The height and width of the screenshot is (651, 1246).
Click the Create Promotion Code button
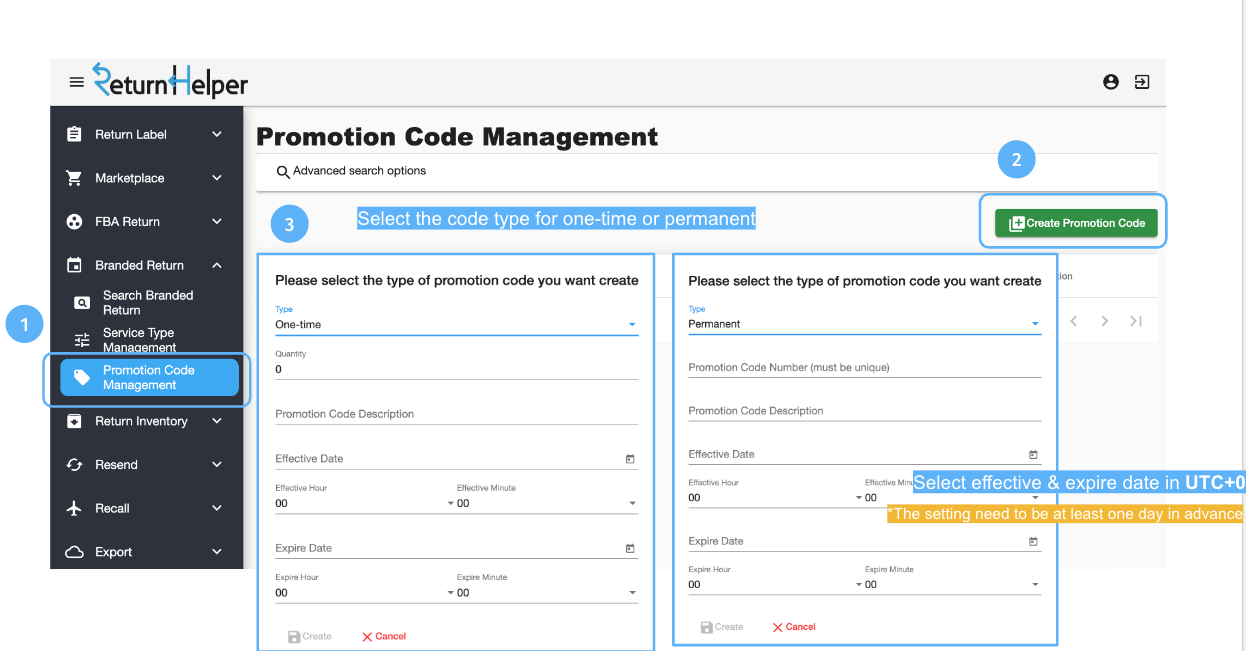[1074, 221]
